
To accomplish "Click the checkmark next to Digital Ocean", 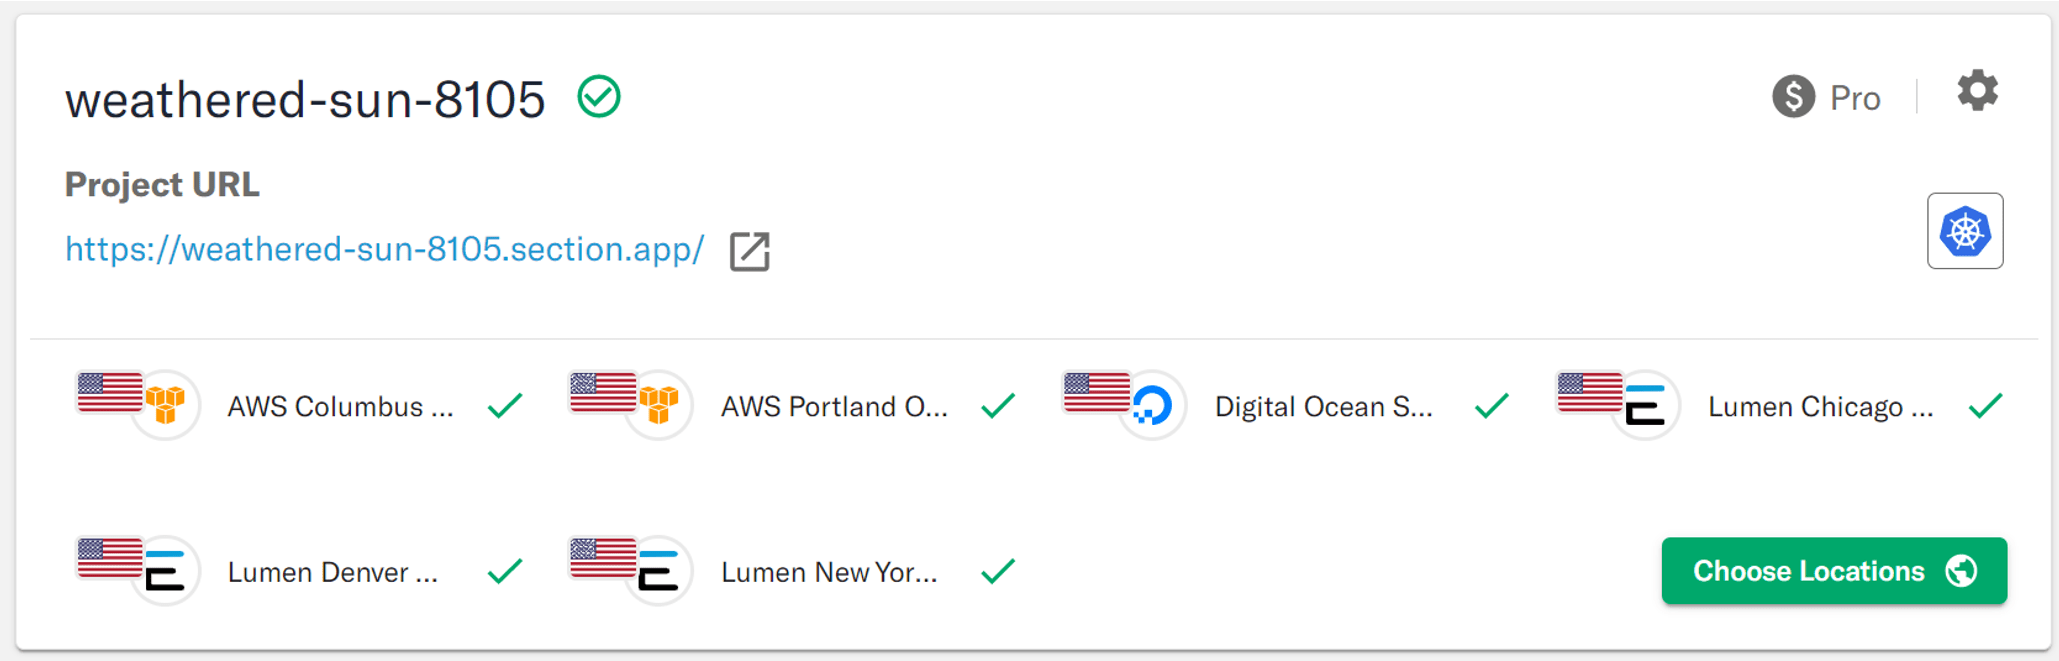I will coord(1491,405).
